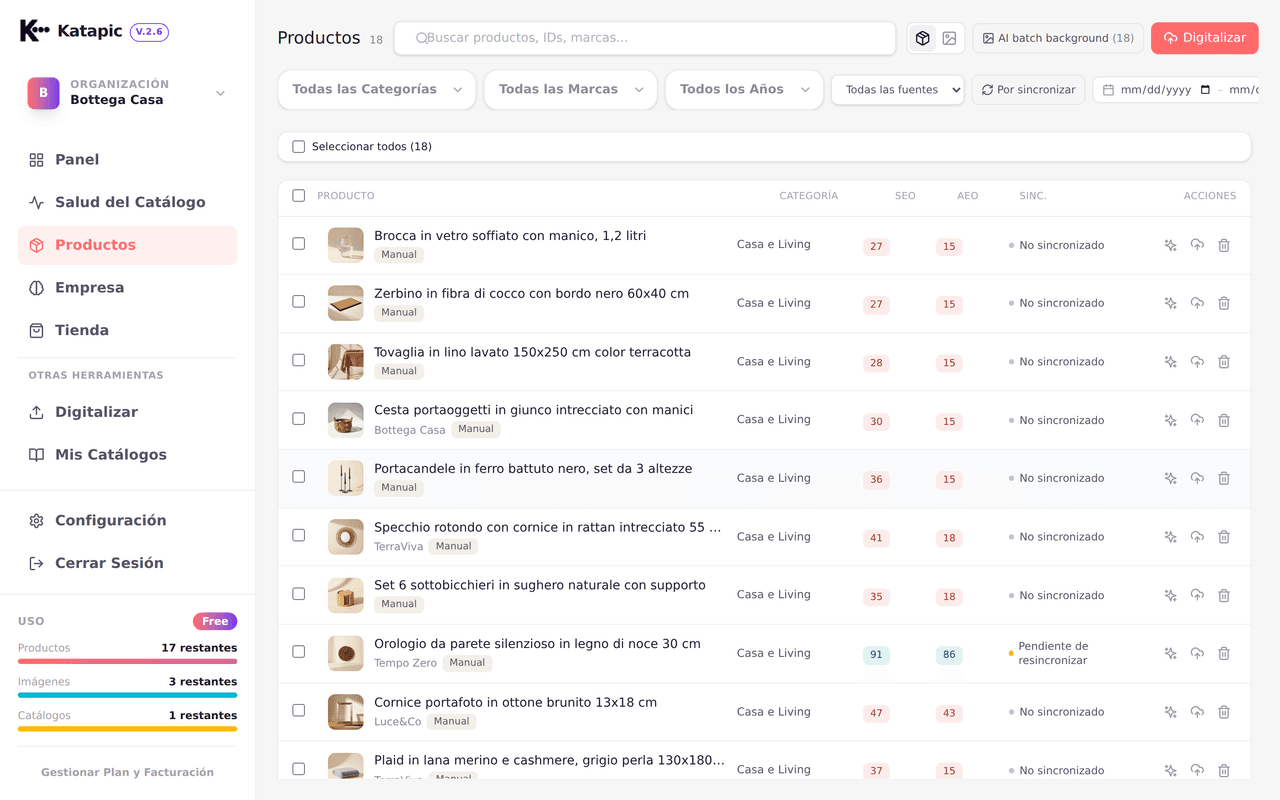Open Mis Catálogos
Viewport: 1280px width, 800px height.
pos(127,455)
